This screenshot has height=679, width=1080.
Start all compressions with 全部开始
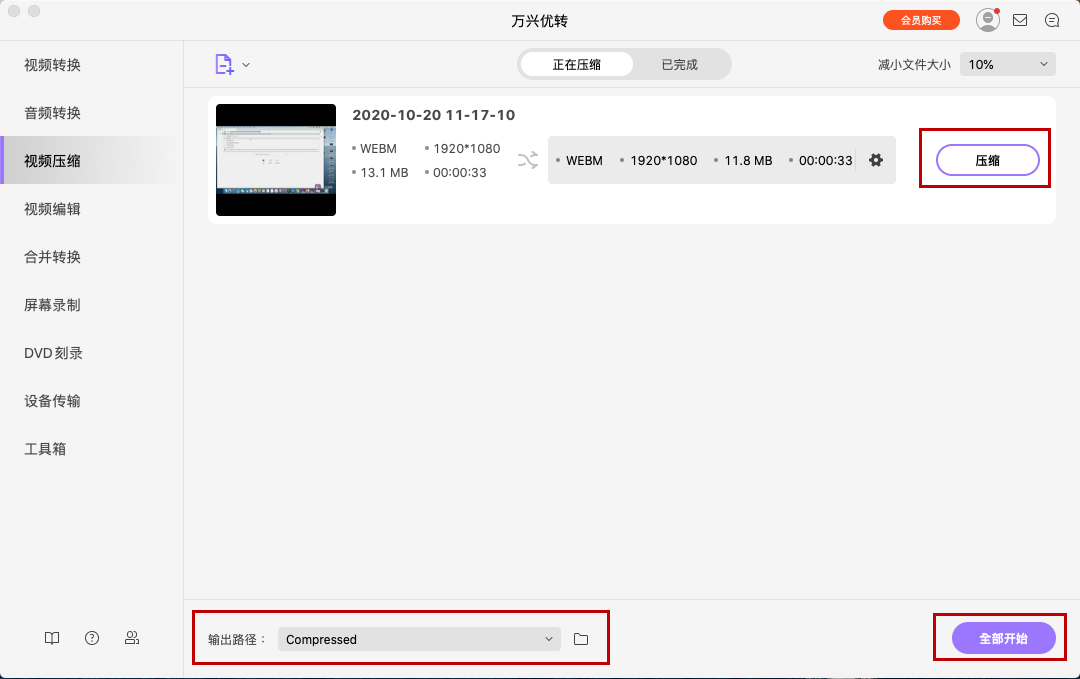tap(1002, 638)
